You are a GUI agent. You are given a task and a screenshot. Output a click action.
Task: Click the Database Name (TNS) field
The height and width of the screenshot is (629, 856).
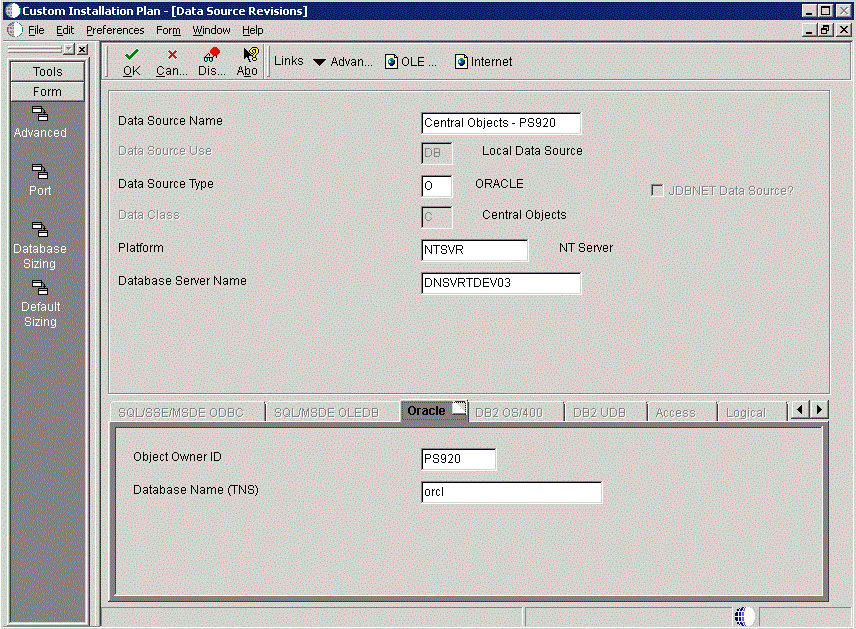[512, 492]
